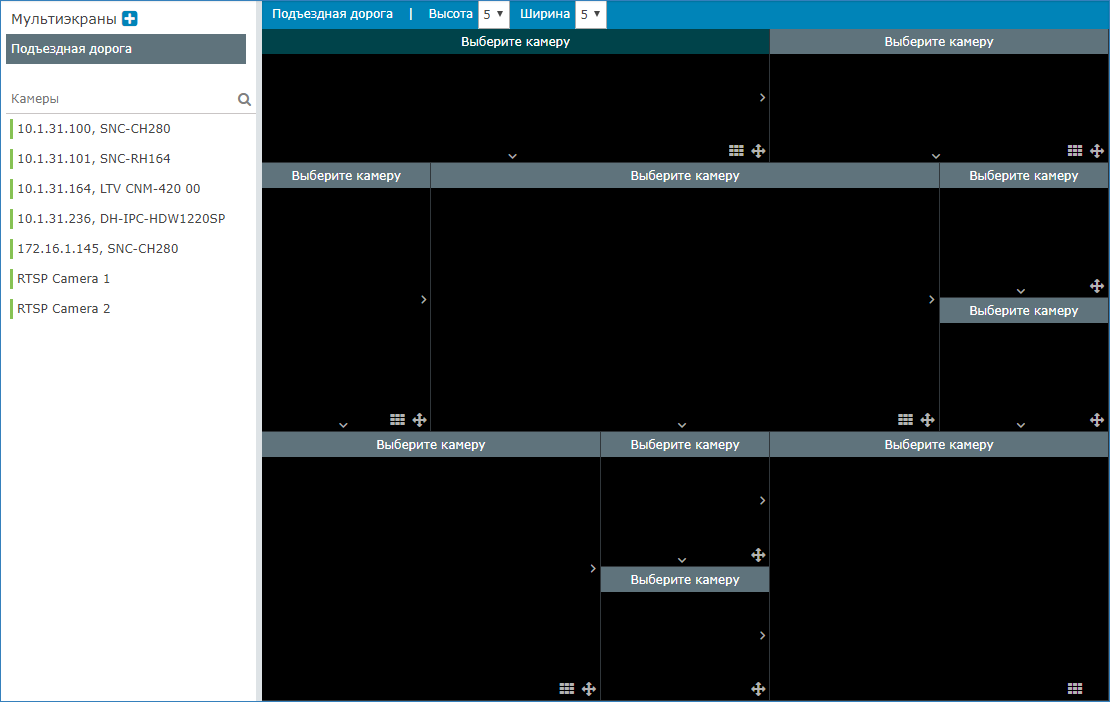This screenshot has height=702, width=1110.
Task: Expand bottom-left cell rightward with chevron
Action: pyautogui.click(x=593, y=569)
